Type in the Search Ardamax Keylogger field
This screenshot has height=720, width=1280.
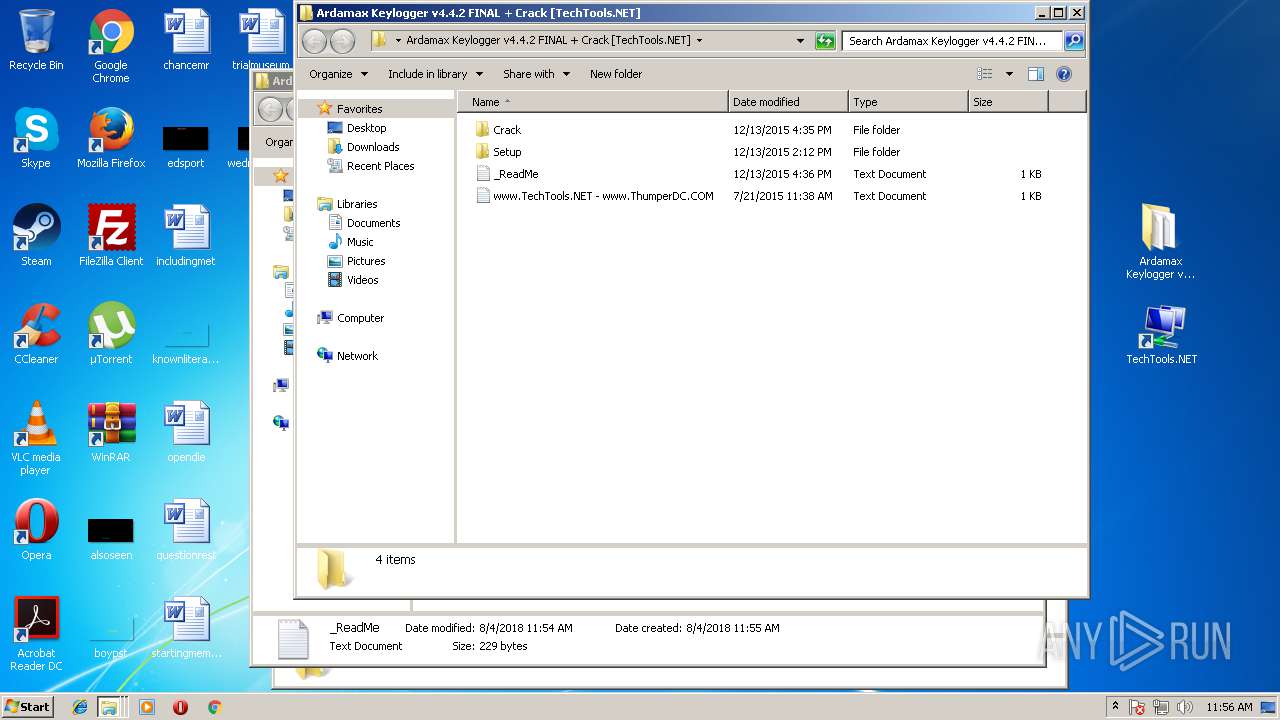coord(952,41)
